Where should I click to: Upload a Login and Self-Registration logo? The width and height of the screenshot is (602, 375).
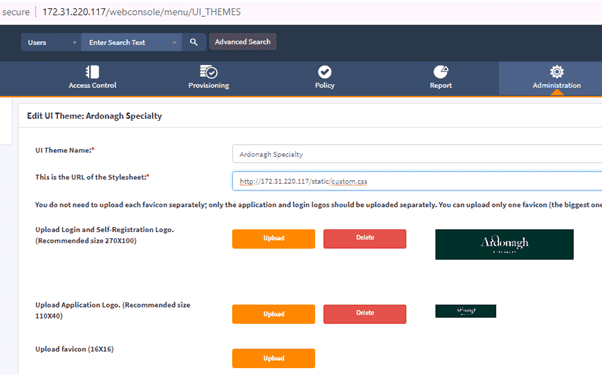274,239
